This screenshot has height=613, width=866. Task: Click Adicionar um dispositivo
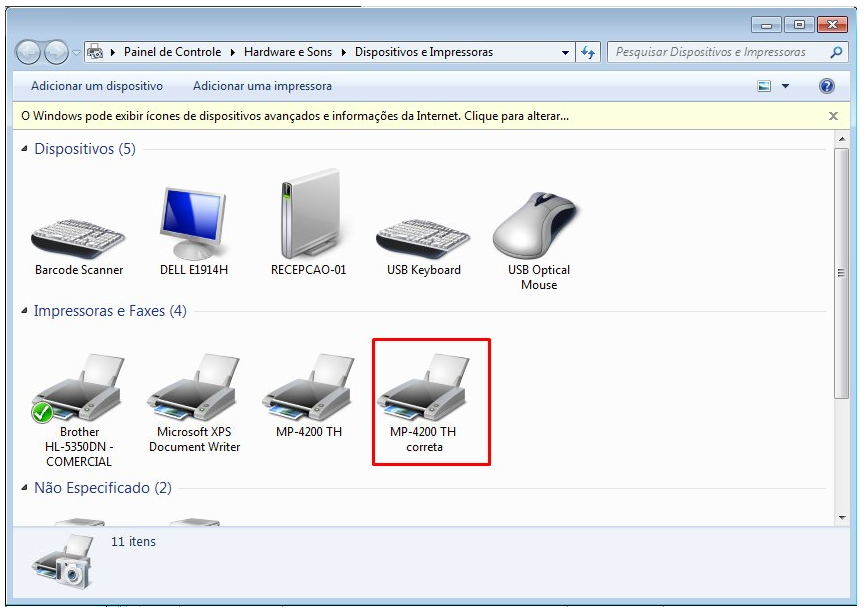pos(97,86)
